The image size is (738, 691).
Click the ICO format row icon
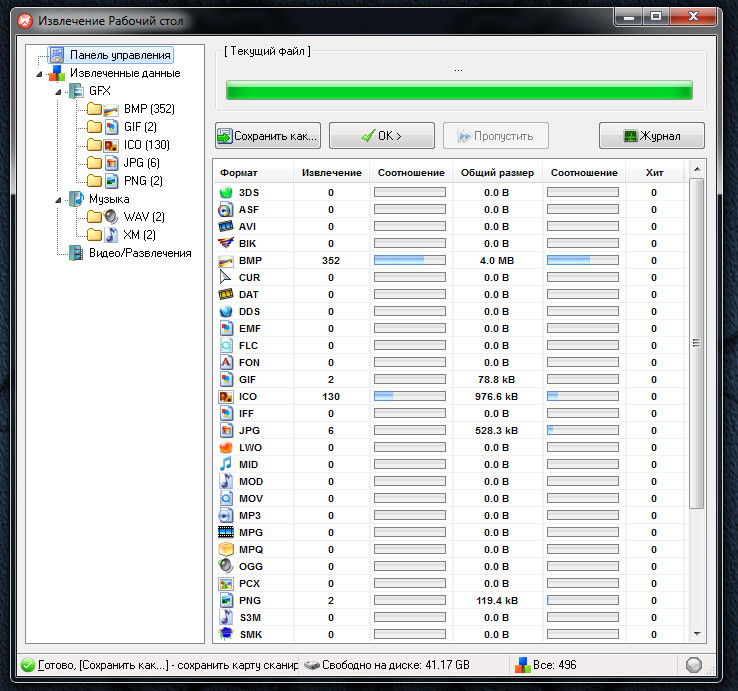(226, 396)
